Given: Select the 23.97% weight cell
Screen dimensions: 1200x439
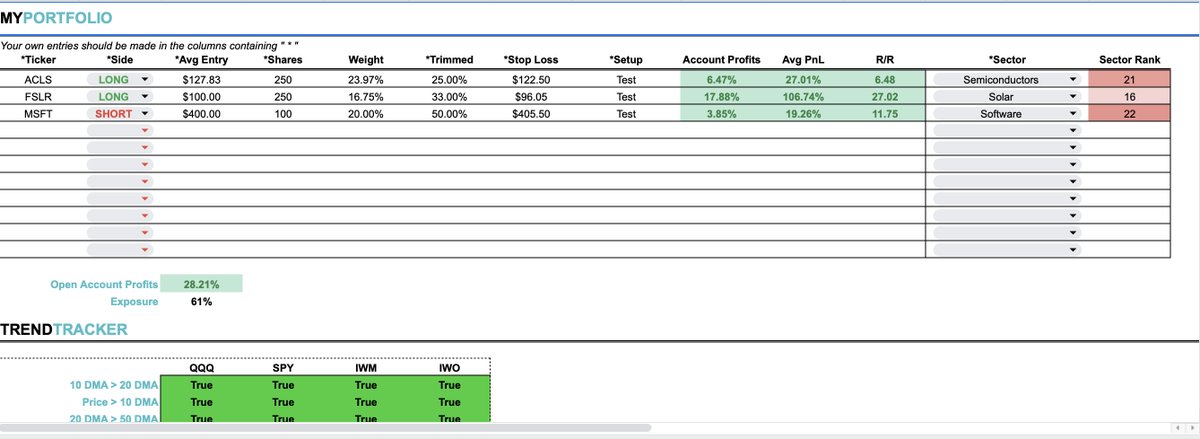Looking at the screenshot, I should coord(366,79).
